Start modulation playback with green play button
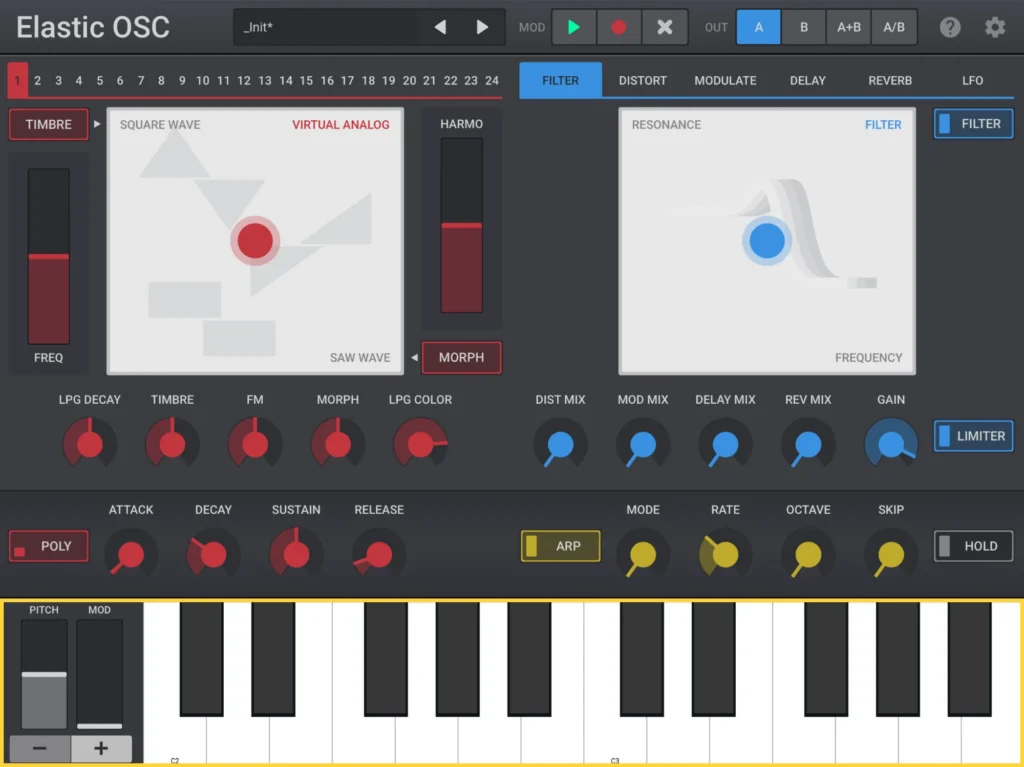Viewport: 1024px width, 767px height. click(x=574, y=27)
